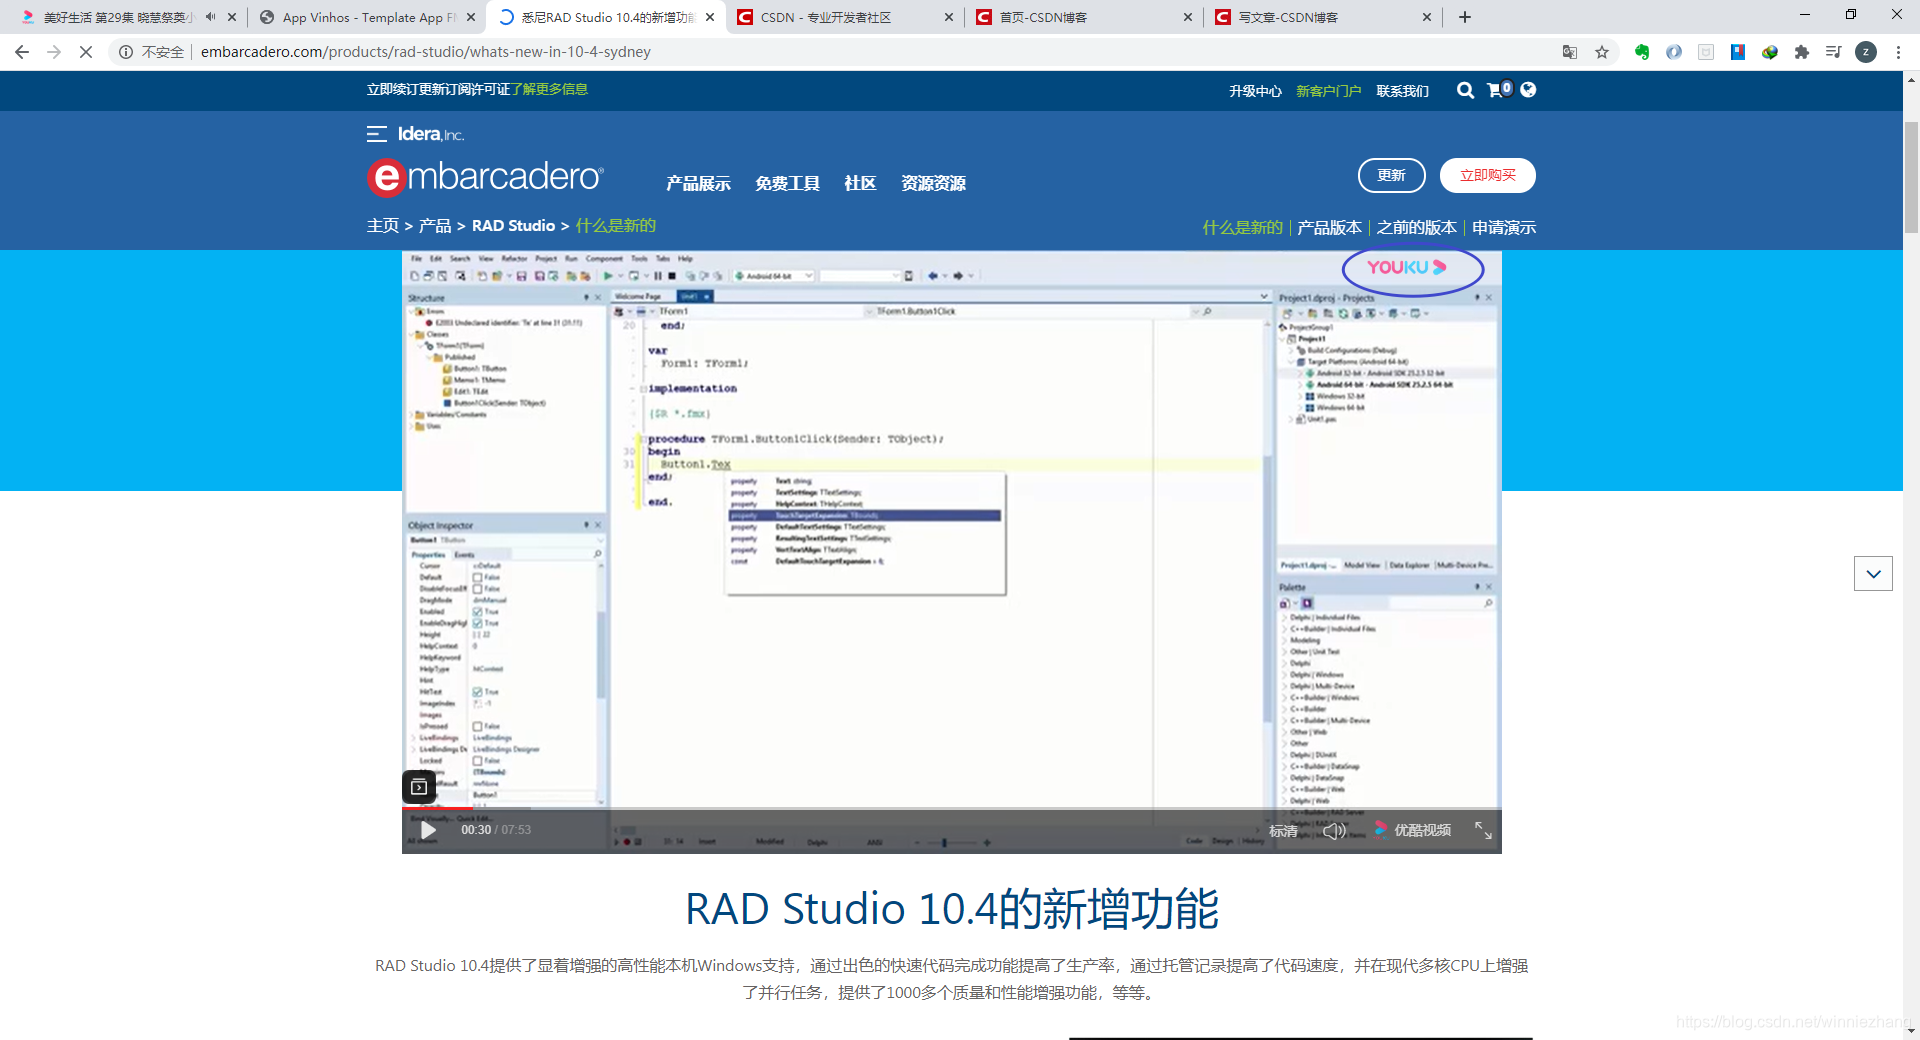Go to RAD Studio in the breadcrumb
The height and width of the screenshot is (1040, 1920).
pos(513,226)
